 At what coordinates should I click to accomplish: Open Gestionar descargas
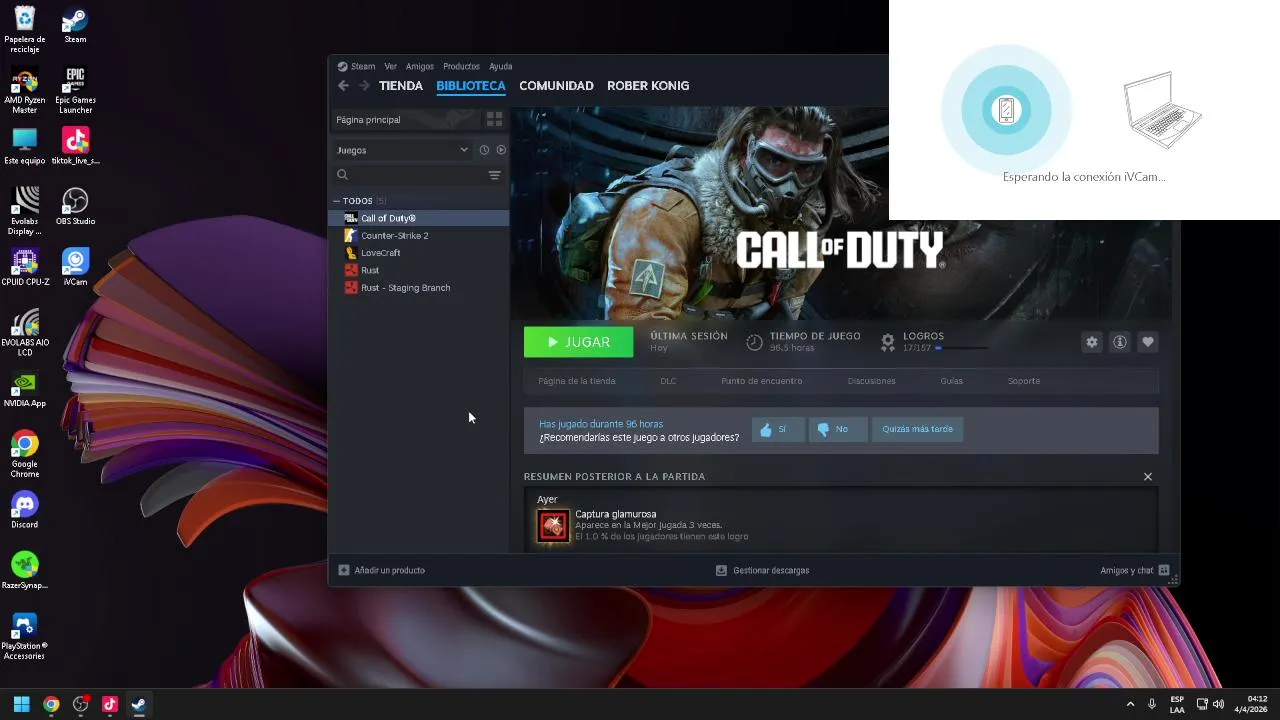[763, 570]
